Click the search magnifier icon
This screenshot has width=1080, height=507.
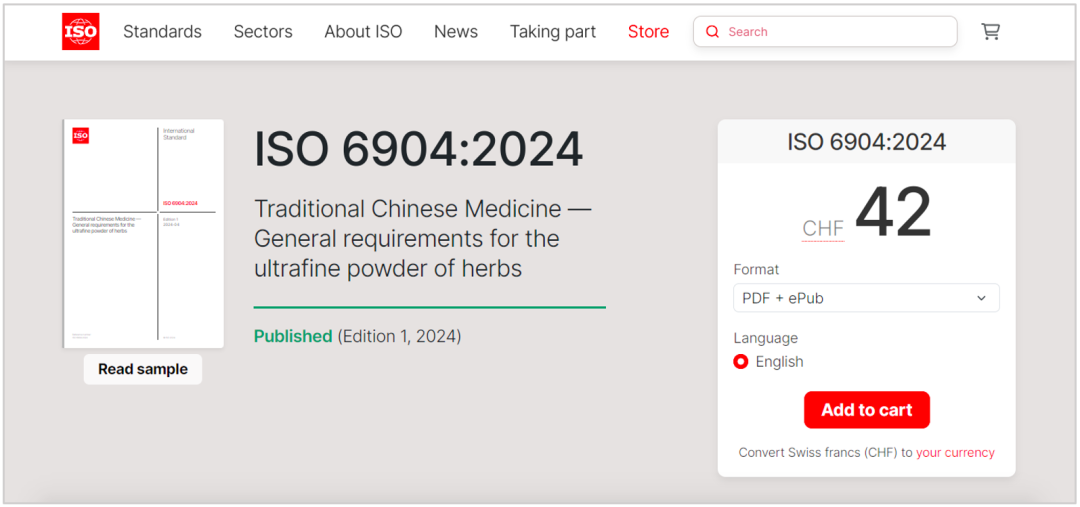712,32
